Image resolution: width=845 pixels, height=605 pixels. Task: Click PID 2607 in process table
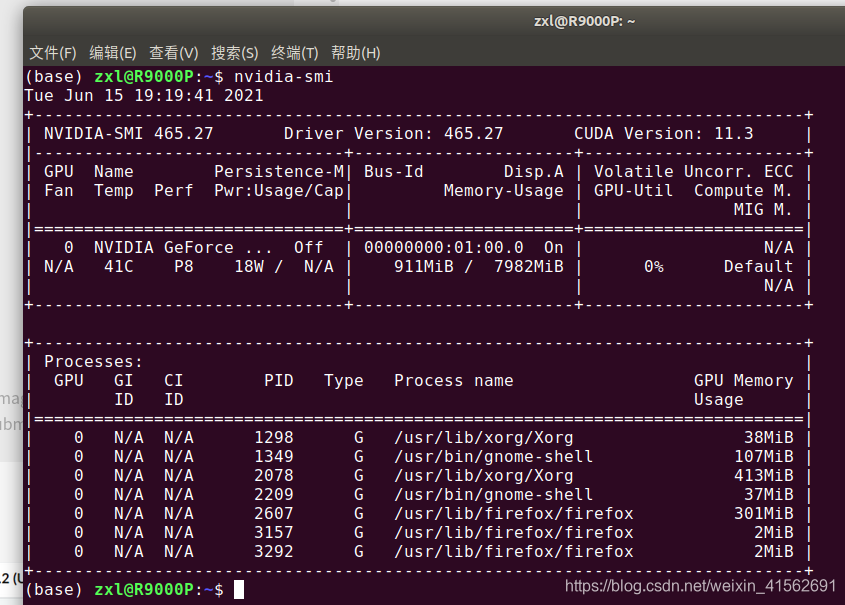(x=274, y=513)
